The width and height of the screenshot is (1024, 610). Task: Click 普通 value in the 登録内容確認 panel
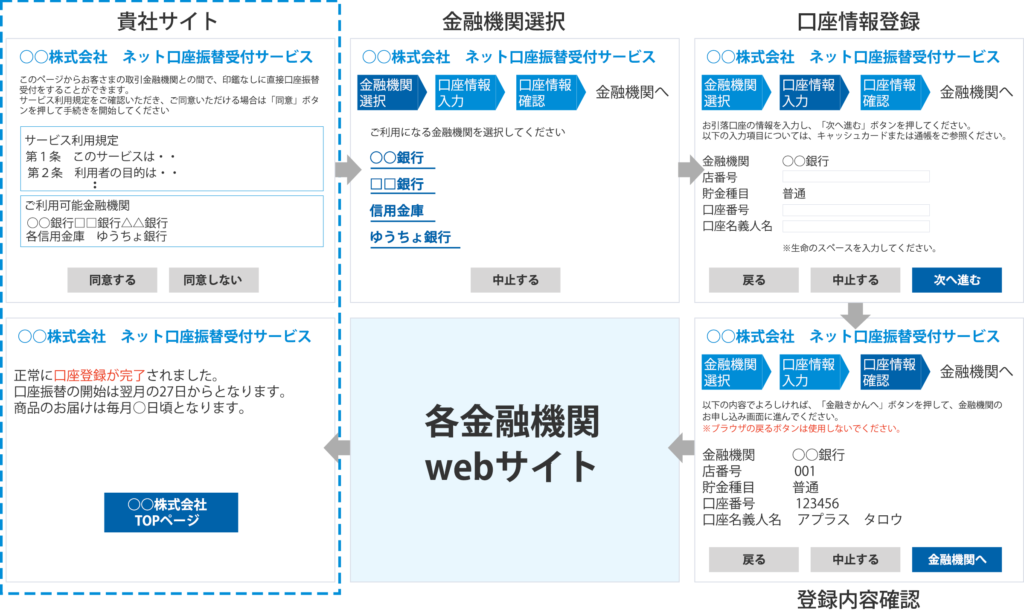tap(805, 487)
